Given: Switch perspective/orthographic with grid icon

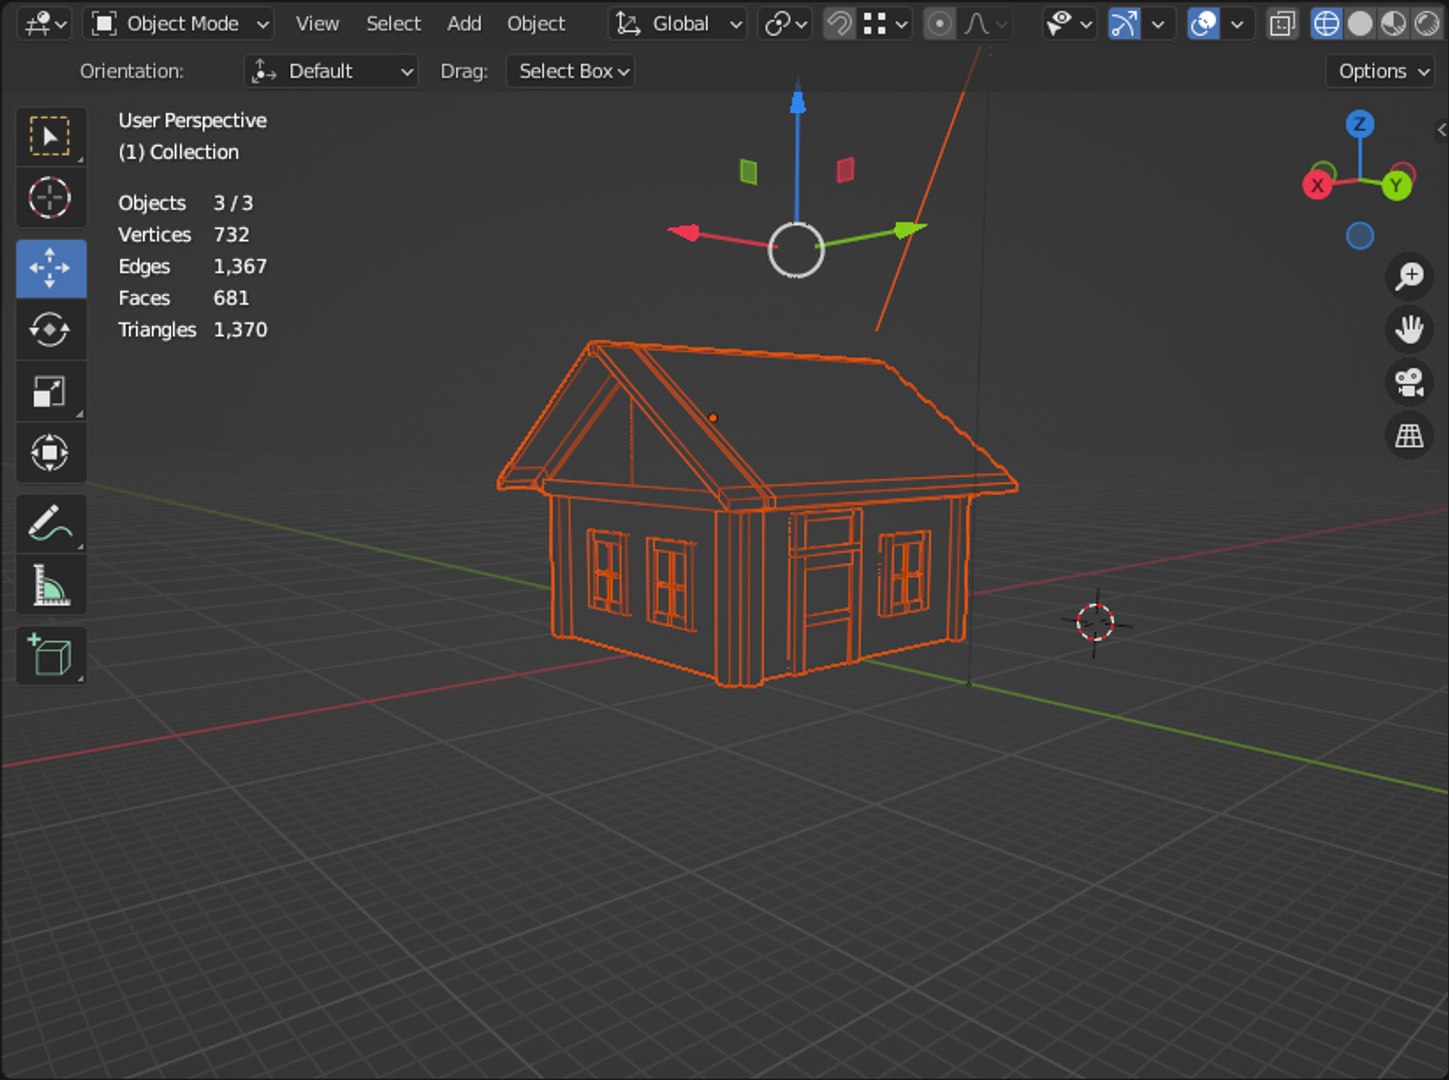Looking at the screenshot, I should pos(1409,435).
